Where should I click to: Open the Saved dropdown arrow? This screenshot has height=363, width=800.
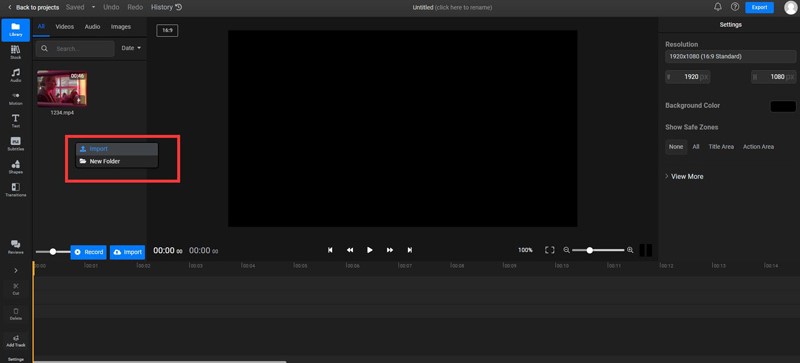coord(93,8)
